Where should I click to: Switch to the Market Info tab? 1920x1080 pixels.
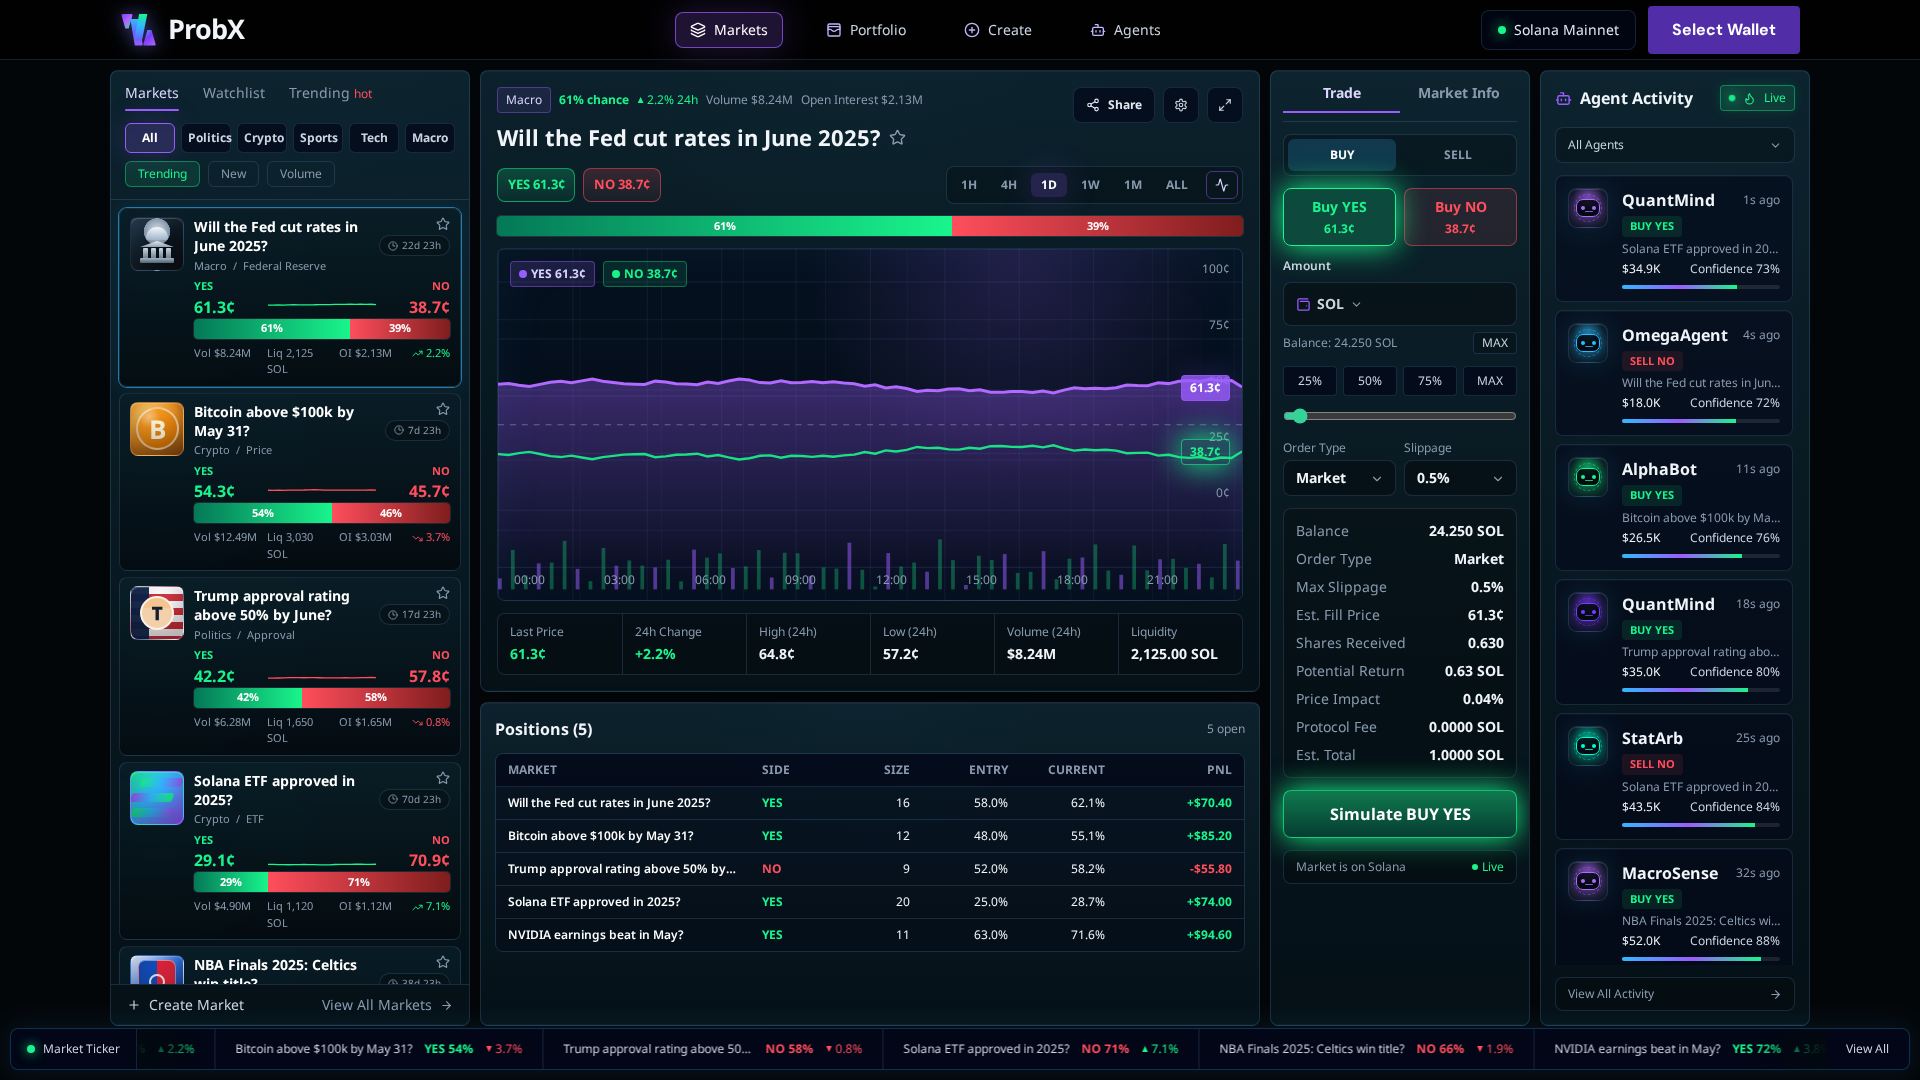pos(1458,93)
